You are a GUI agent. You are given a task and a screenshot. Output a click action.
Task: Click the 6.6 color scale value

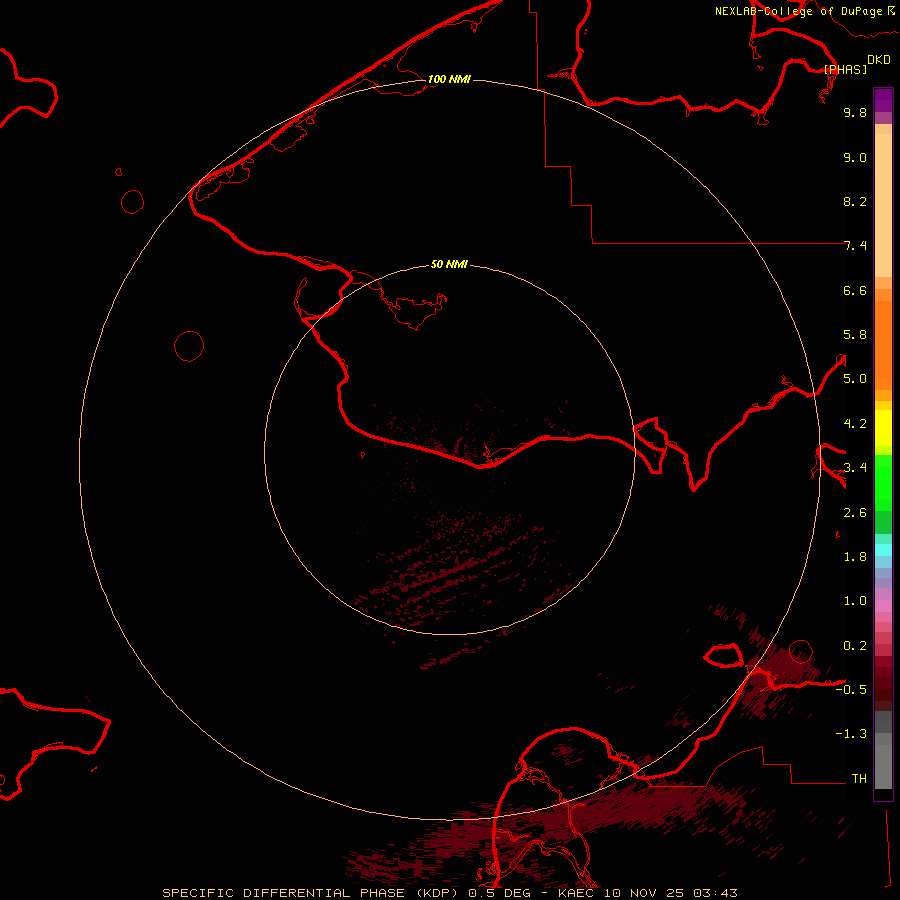(855, 291)
